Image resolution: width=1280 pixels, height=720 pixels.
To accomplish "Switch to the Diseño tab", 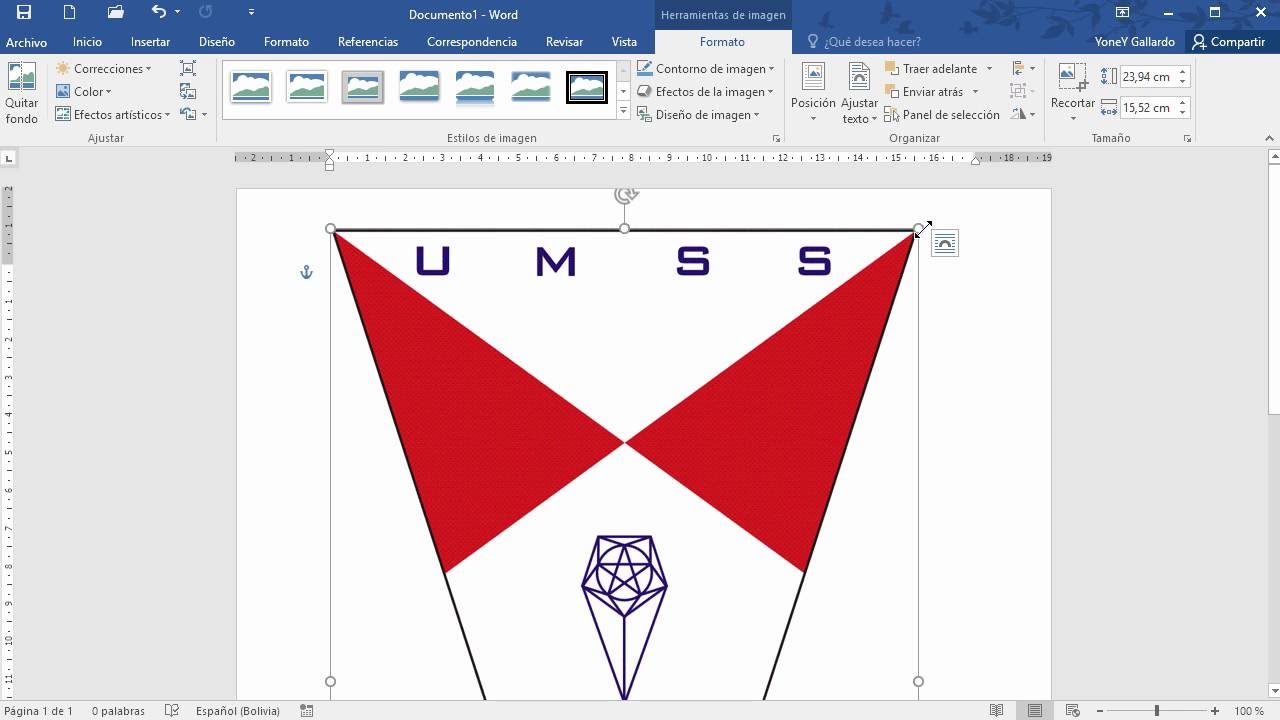I will tap(216, 42).
